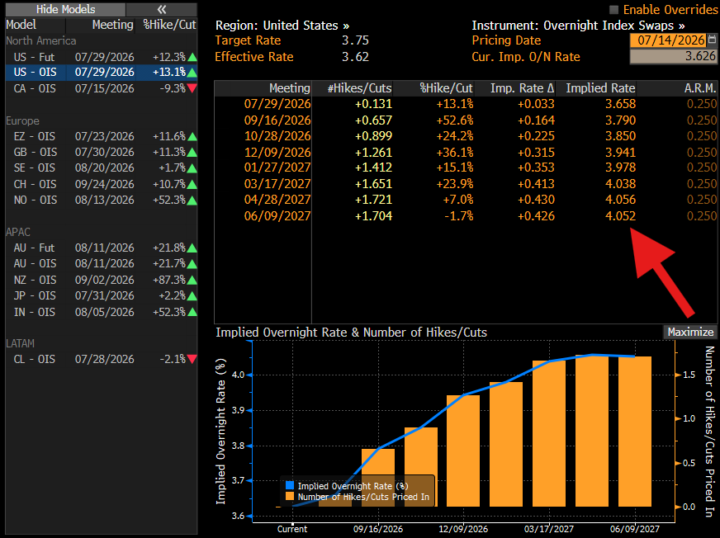Sort by Imp. Rate Δ column header
This screenshot has height=538, width=720.
tap(522, 88)
